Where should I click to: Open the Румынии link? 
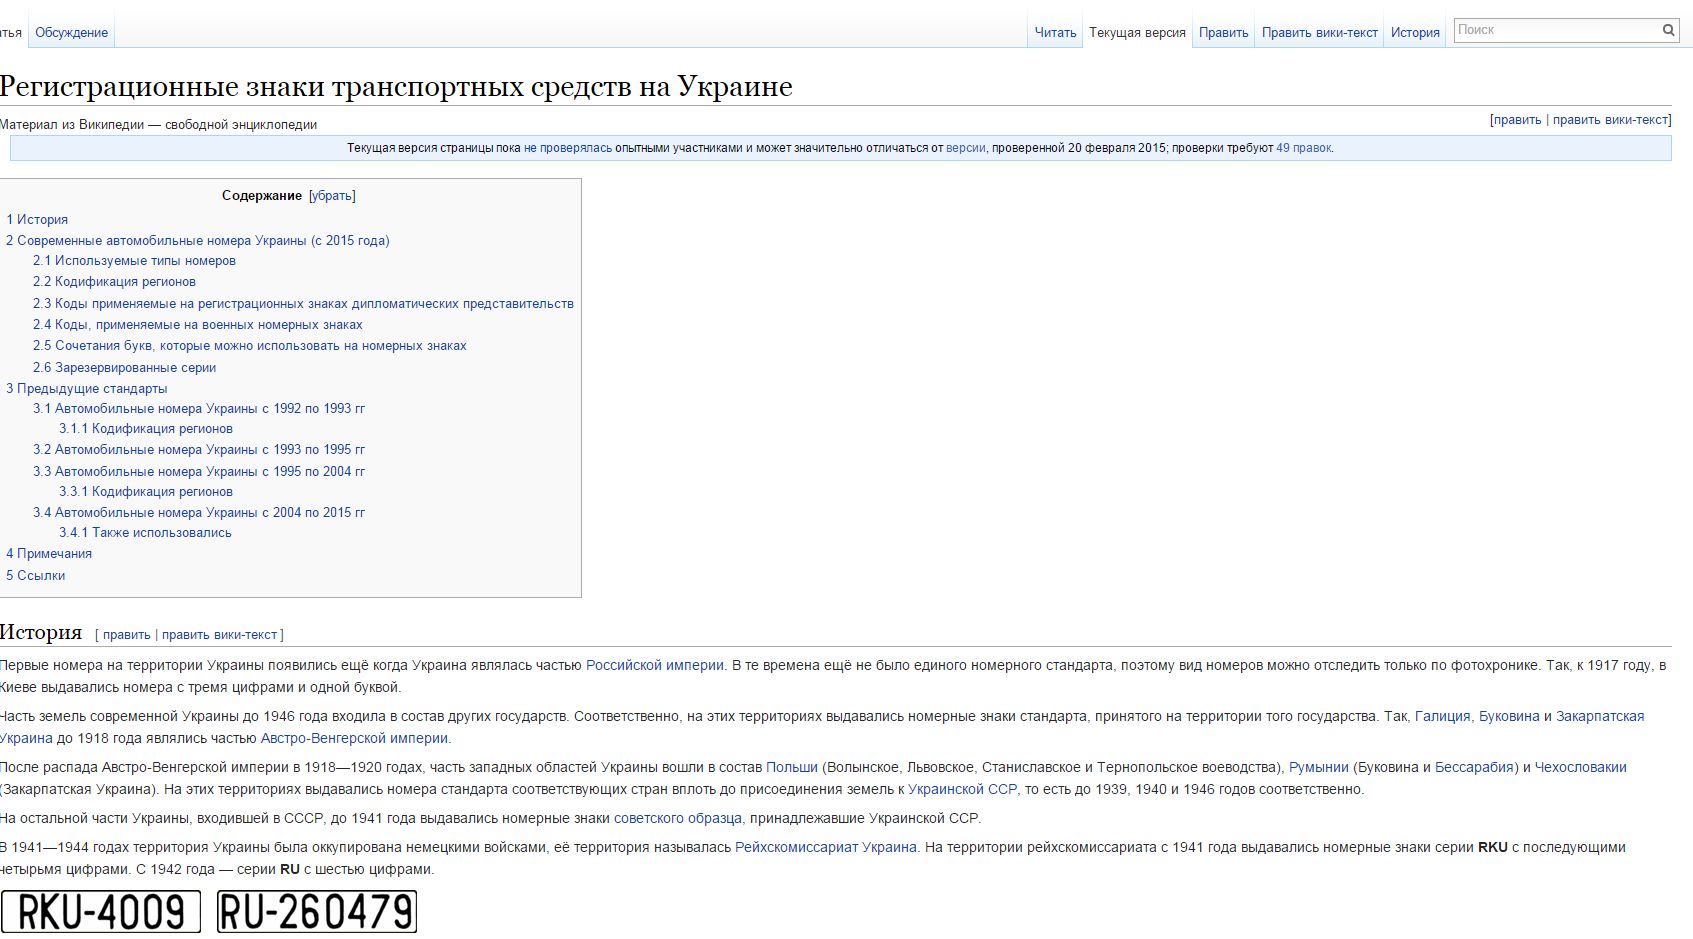pos(1319,767)
